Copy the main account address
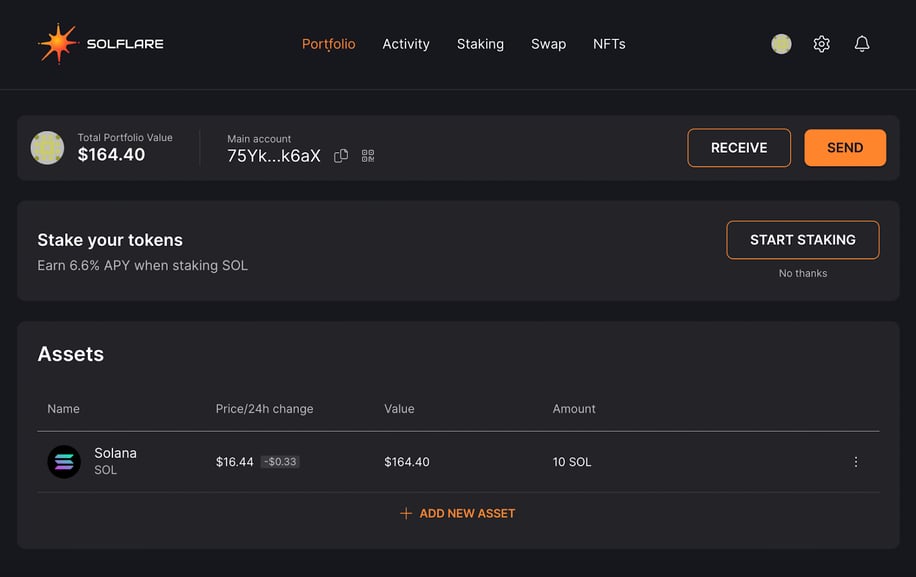The height and width of the screenshot is (577, 916). pyautogui.click(x=341, y=156)
